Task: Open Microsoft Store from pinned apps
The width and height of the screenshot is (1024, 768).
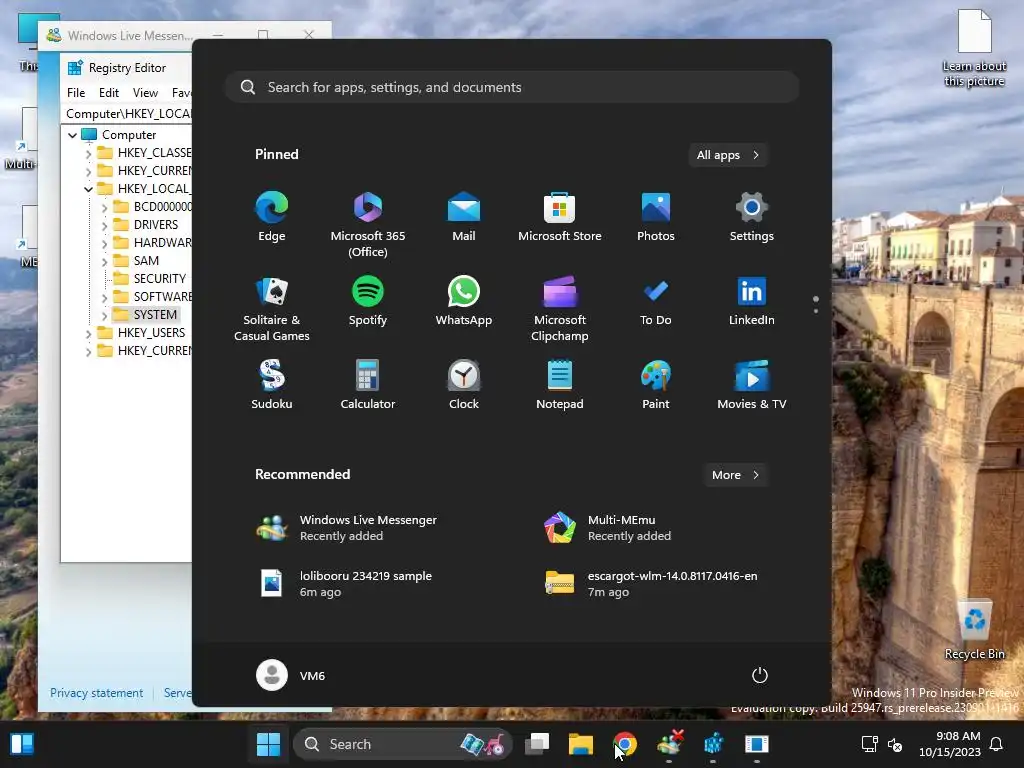Action: (560, 217)
